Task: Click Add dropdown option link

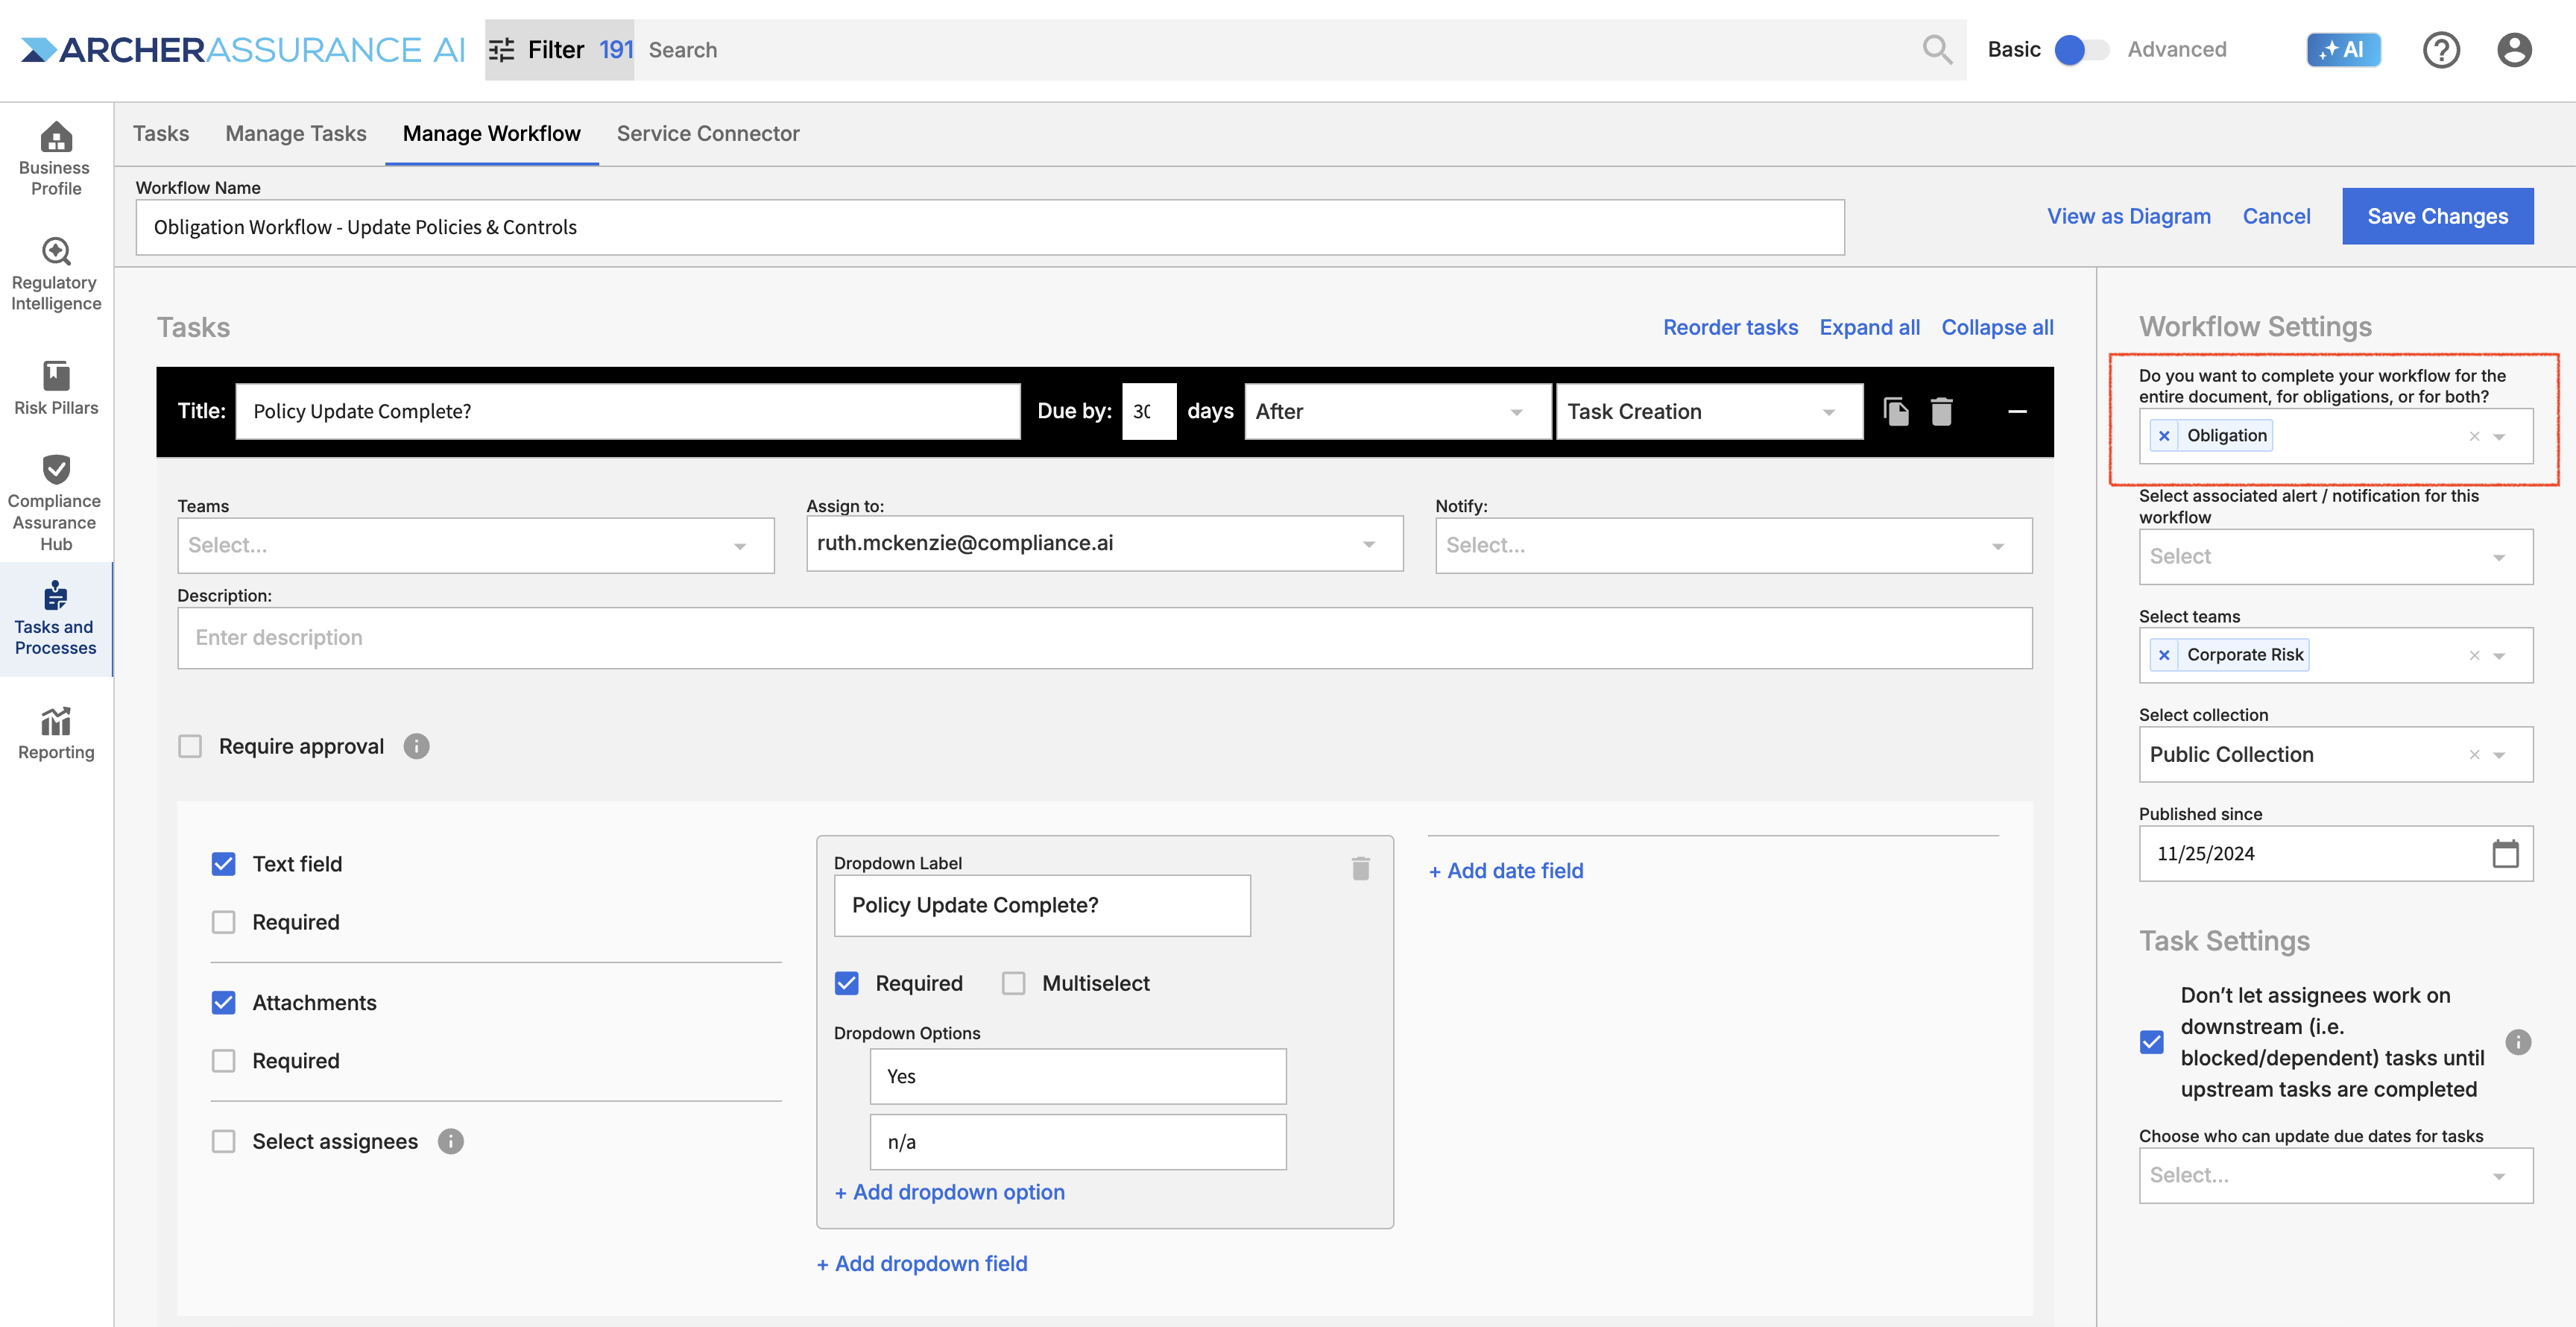Action: pos(949,1192)
